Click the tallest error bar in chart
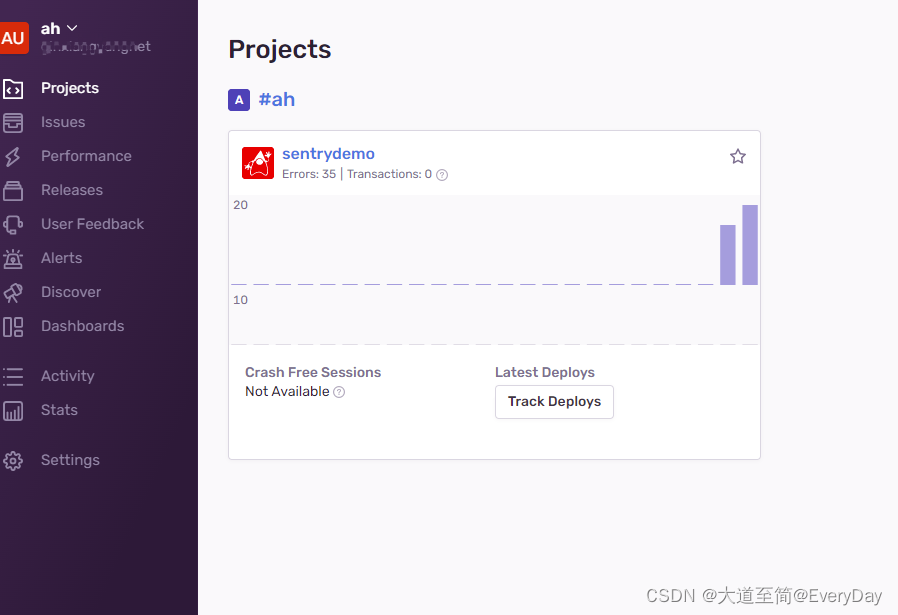Viewport: 898px width, 615px height. (x=750, y=245)
